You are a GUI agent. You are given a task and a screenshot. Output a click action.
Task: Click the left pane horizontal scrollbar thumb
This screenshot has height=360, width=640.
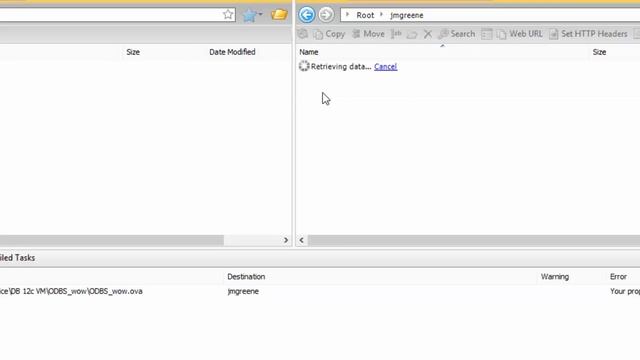click(x=112, y=240)
